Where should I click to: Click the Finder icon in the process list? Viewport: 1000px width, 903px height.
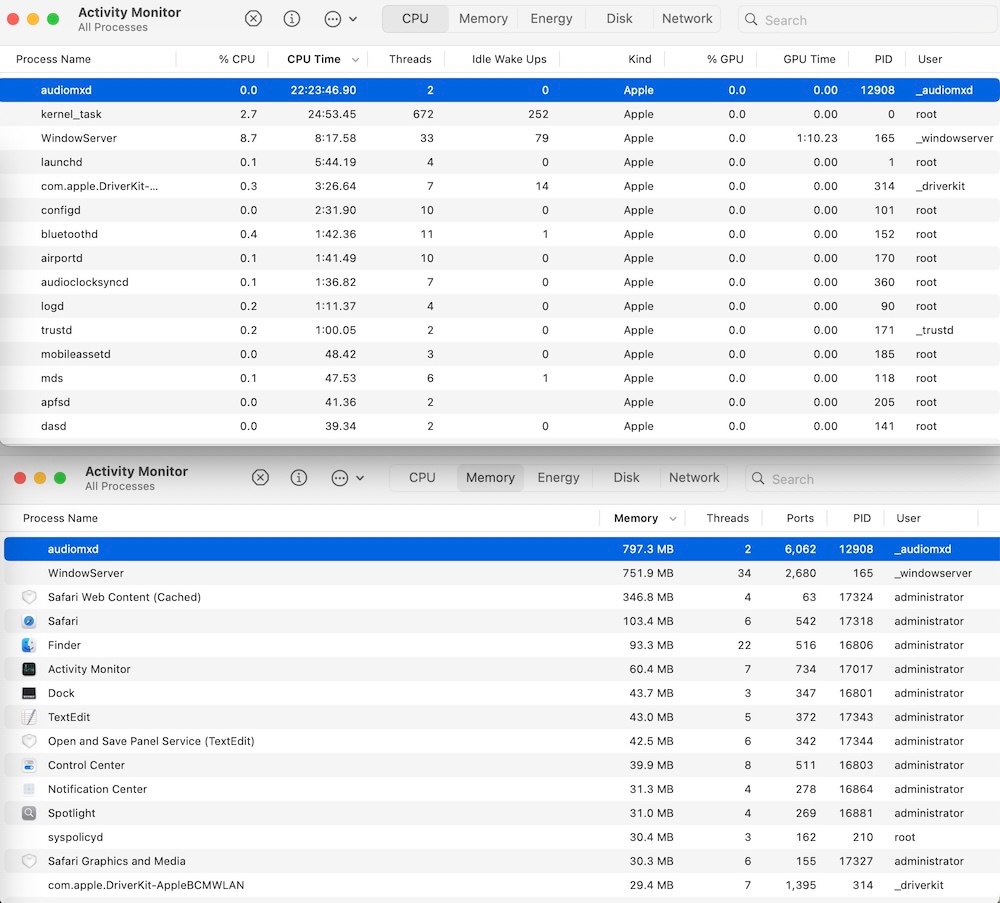click(x=29, y=645)
